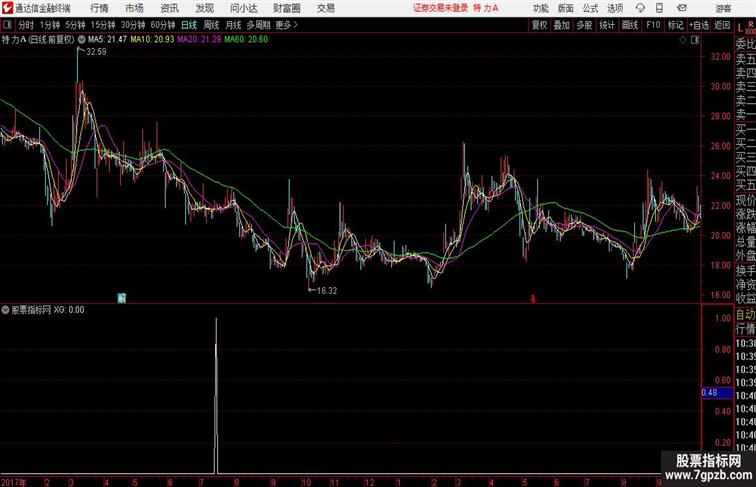Click the cyan event marker at chart bottom
The width and height of the screenshot is (756, 487).
pyautogui.click(x=122, y=298)
